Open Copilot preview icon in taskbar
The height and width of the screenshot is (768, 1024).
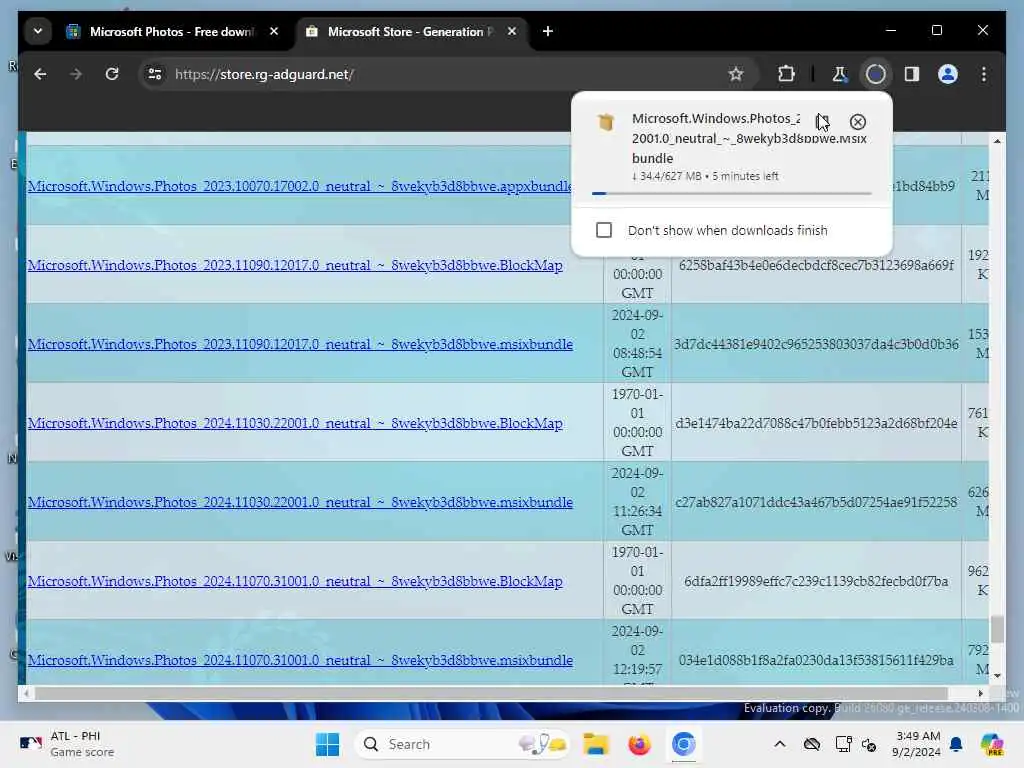pos(992,744)
